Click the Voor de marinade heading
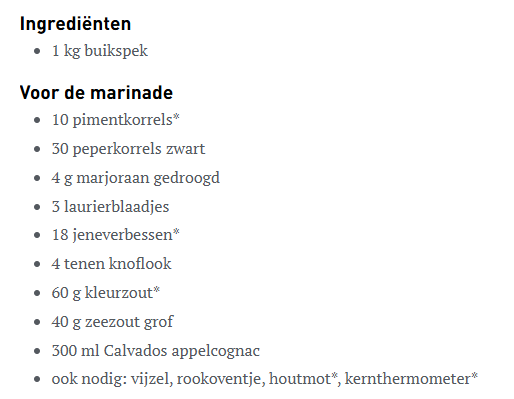514x399 pixels. pyautogui.click(x=96, y=93)
